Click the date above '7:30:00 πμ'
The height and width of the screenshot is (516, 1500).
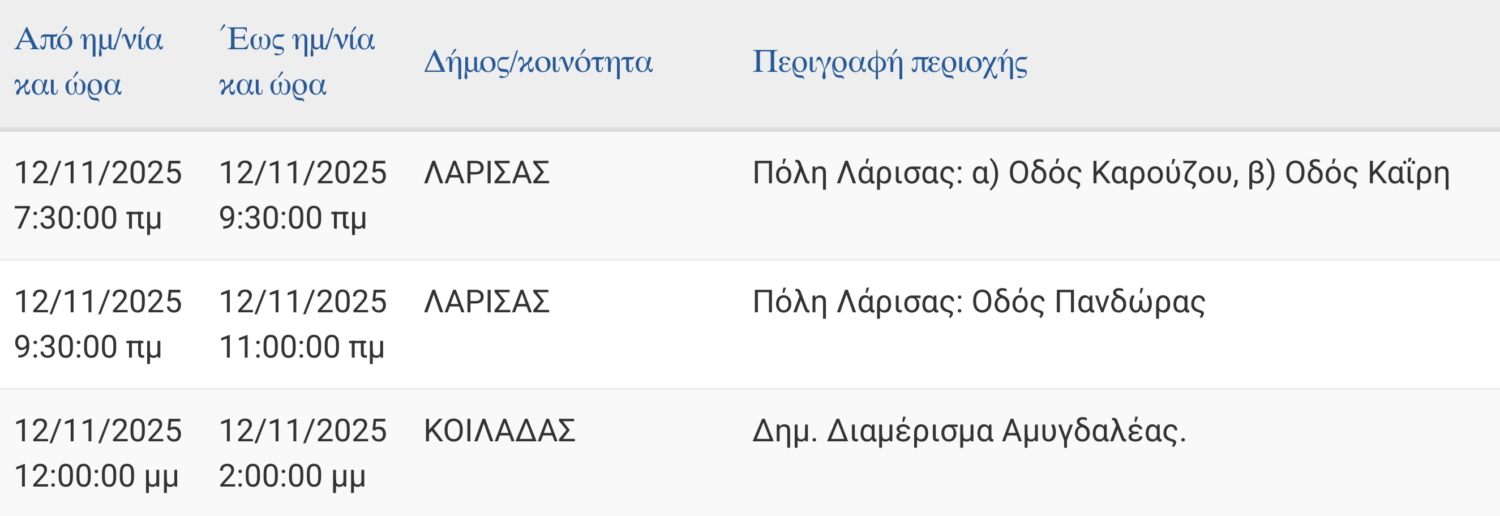point(98,173)
